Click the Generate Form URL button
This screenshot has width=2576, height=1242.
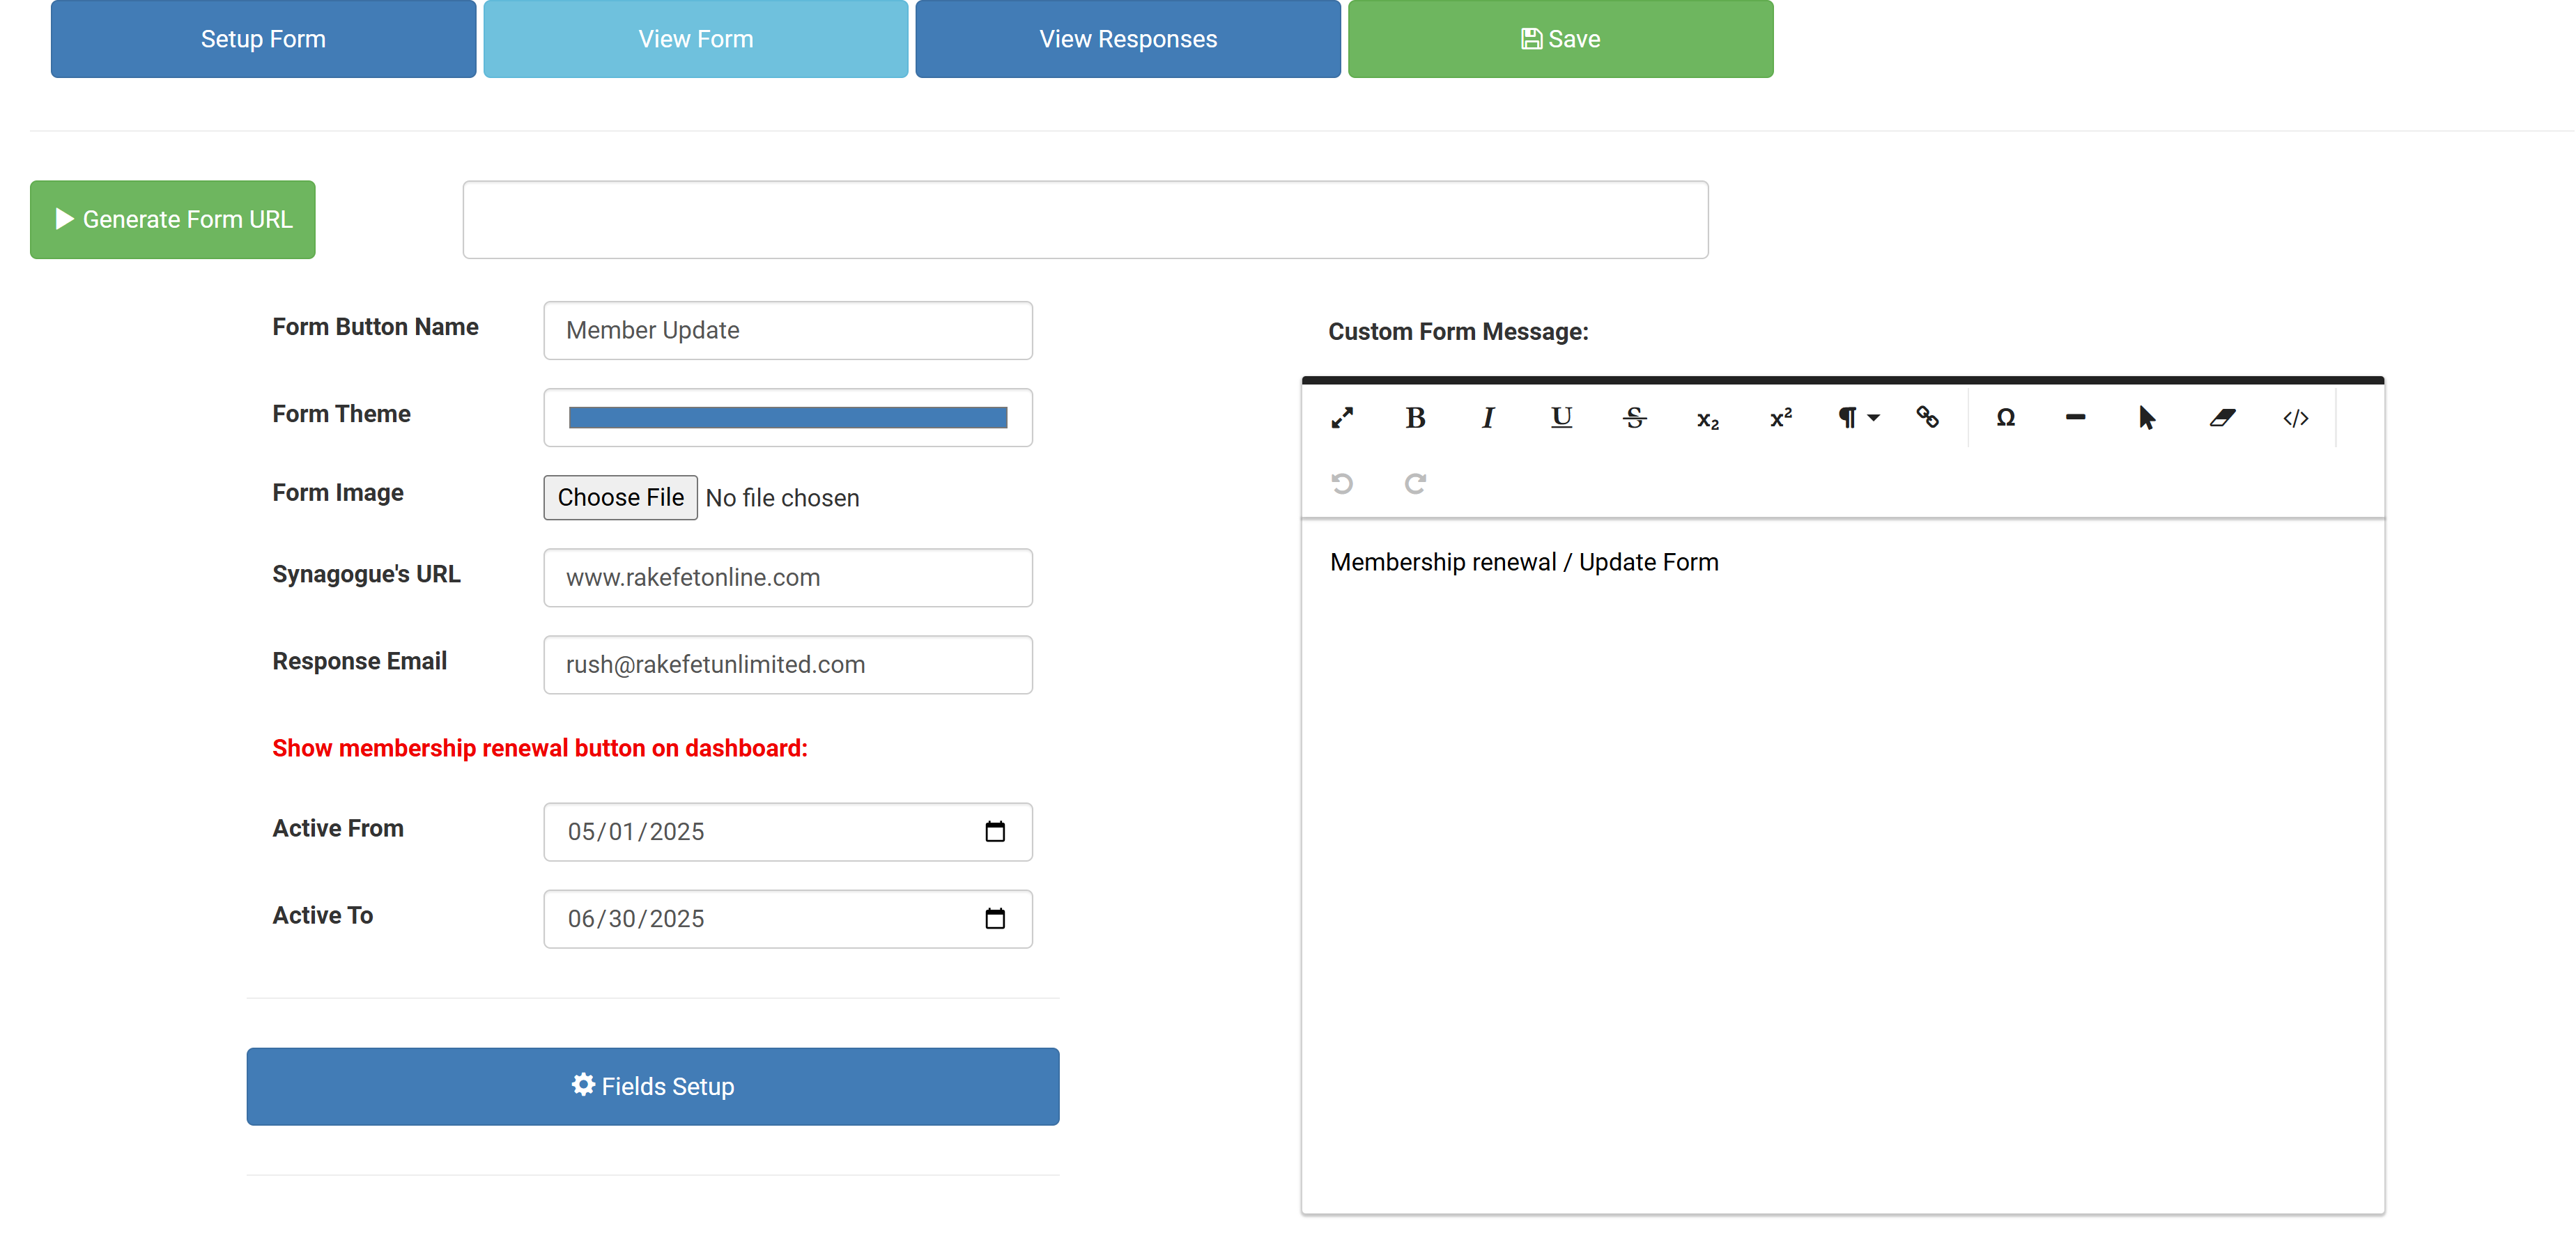(x=173, y=219)
